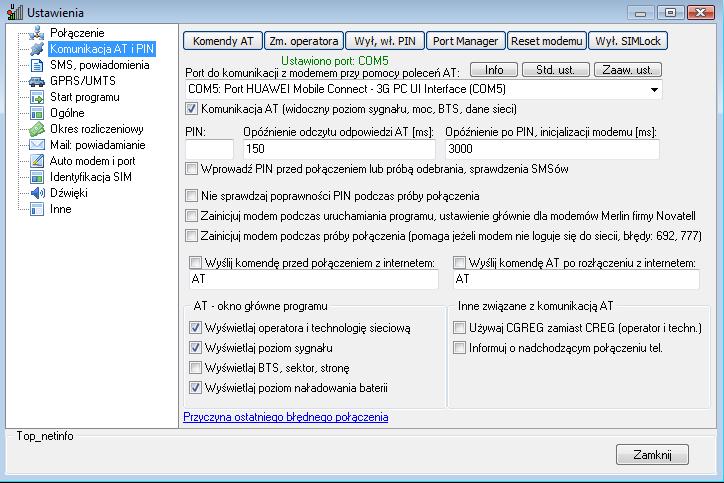
Task: Expand the COM5 port selection dropdown
Action: [x=655, y=90]
